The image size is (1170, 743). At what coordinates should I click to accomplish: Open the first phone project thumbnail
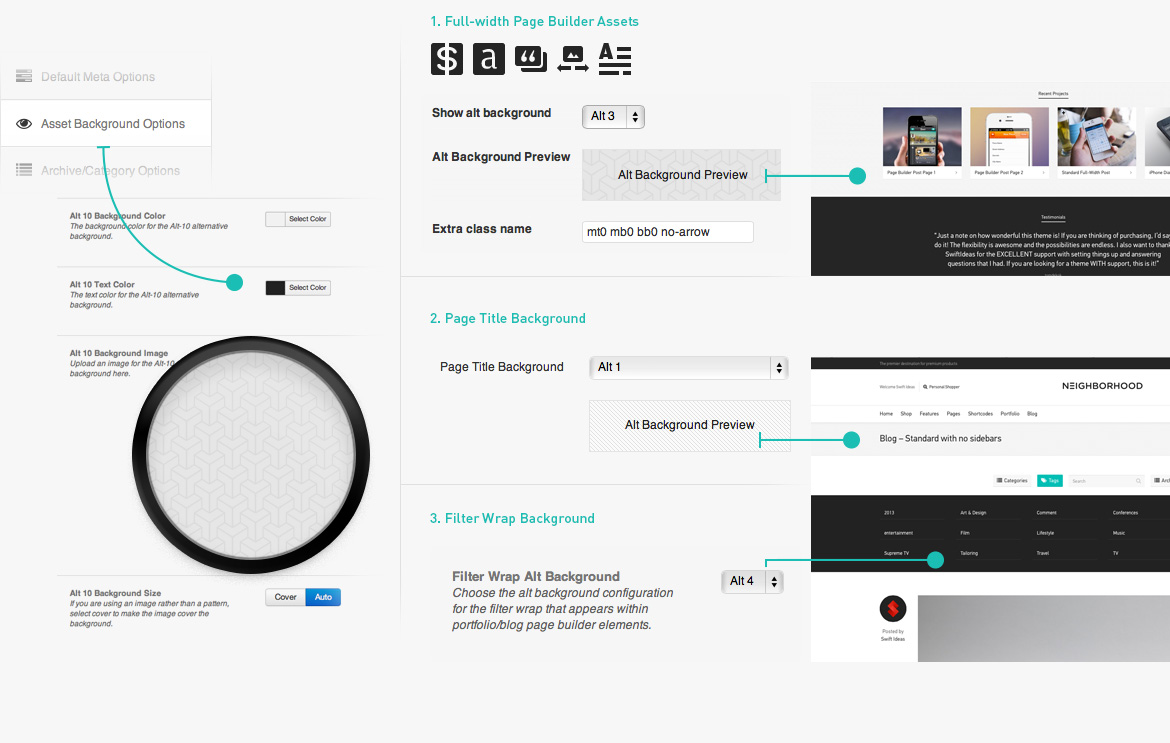point(922,137)
